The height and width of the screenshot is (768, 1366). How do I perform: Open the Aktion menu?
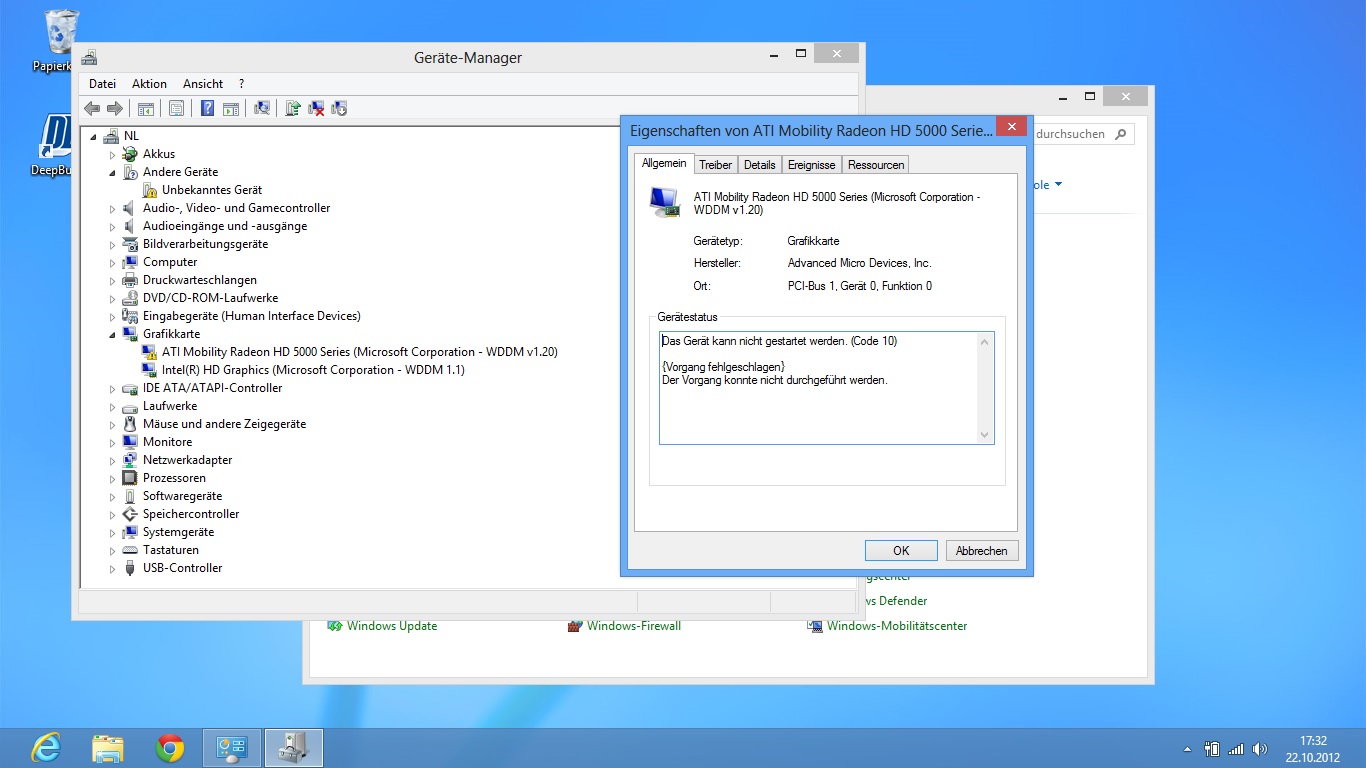tap(149, 84)
